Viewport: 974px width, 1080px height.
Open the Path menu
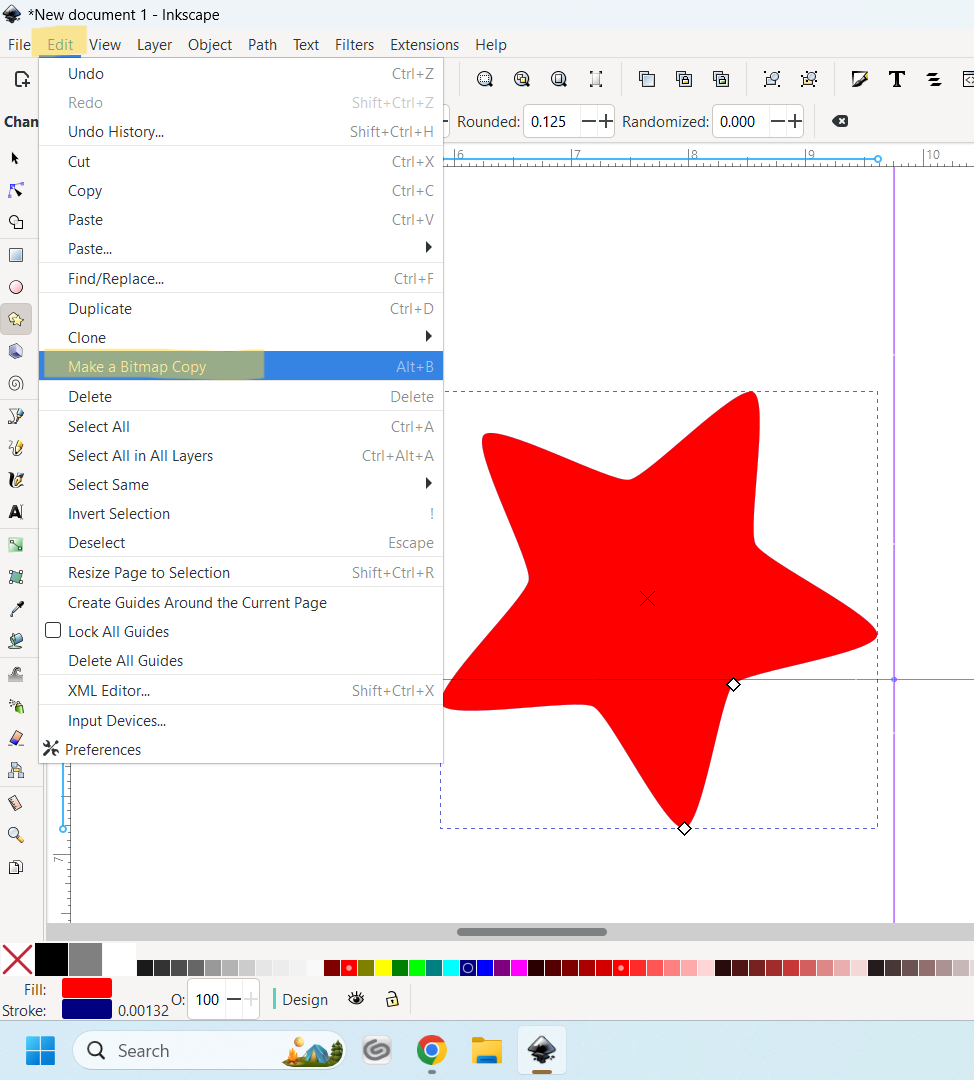[x=262, y=45]
